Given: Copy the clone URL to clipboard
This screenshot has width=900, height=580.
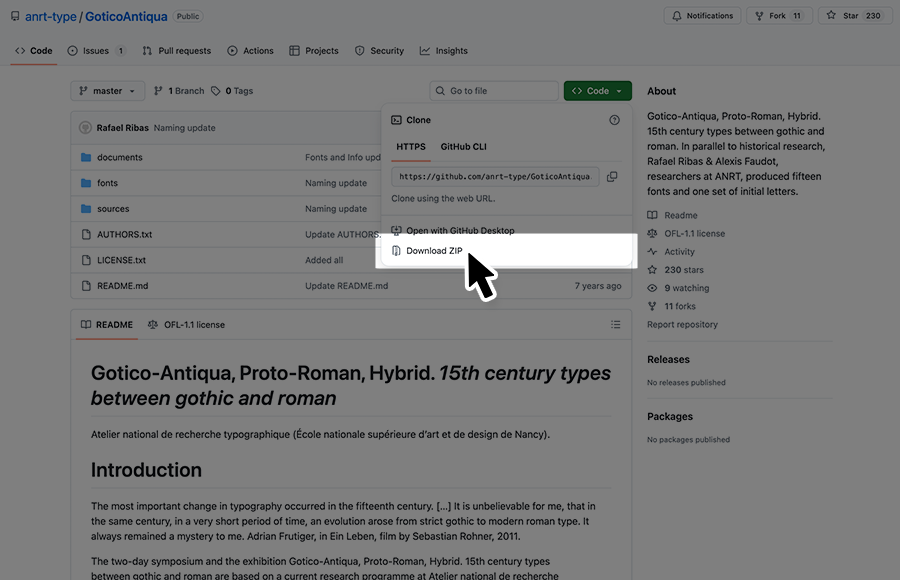Looking at the screenshot, I should (x=612, y=177).
